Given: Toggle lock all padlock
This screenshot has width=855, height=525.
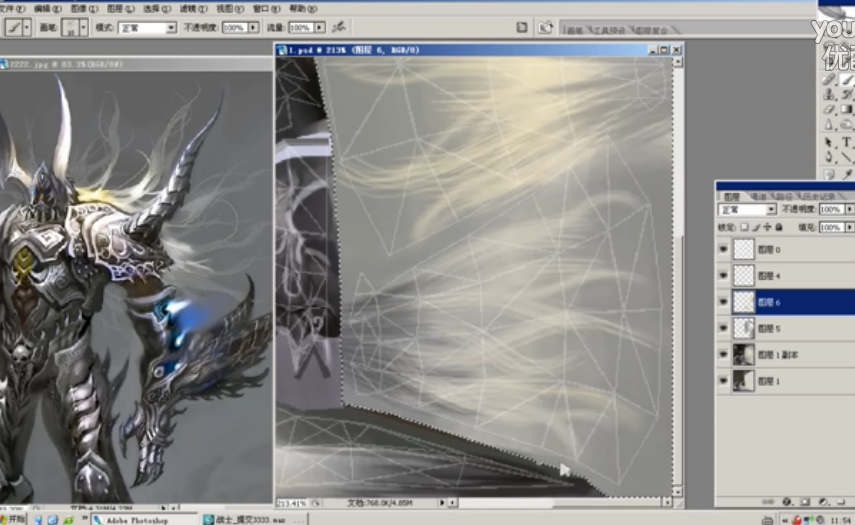Looking at the screenshot, I should pos(779,227).
